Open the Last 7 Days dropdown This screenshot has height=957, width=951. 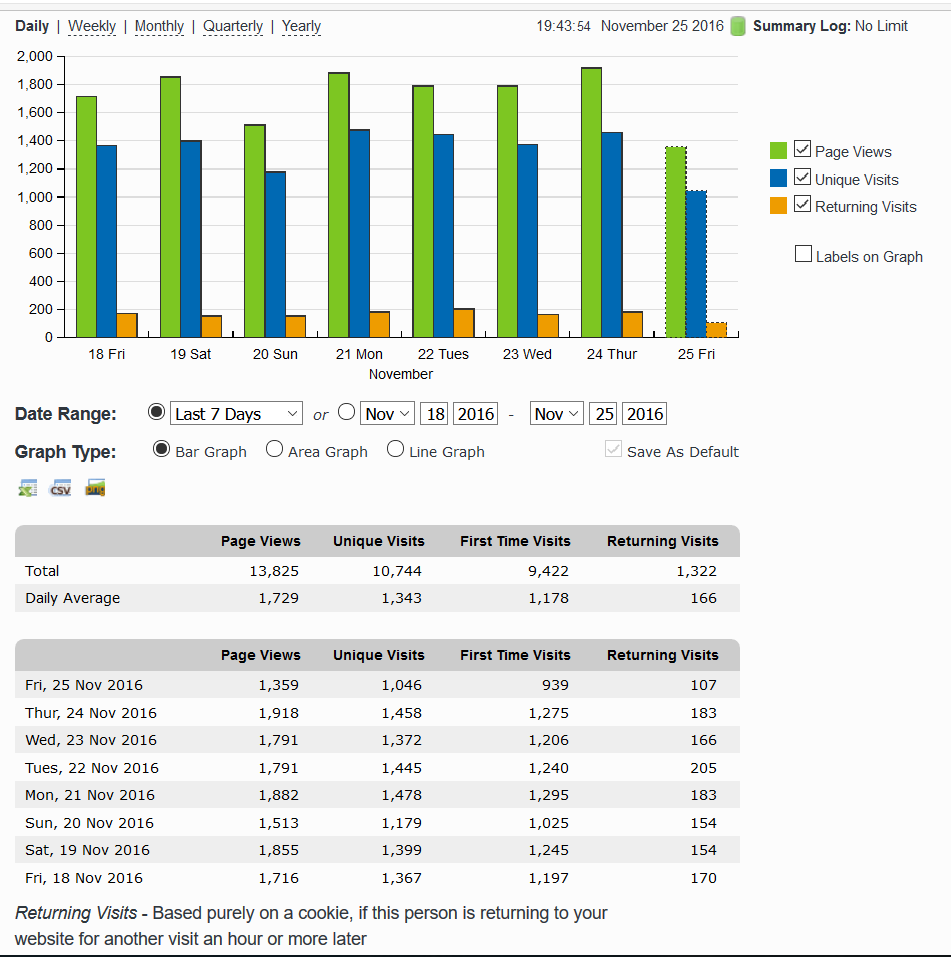tap(236, 414)
